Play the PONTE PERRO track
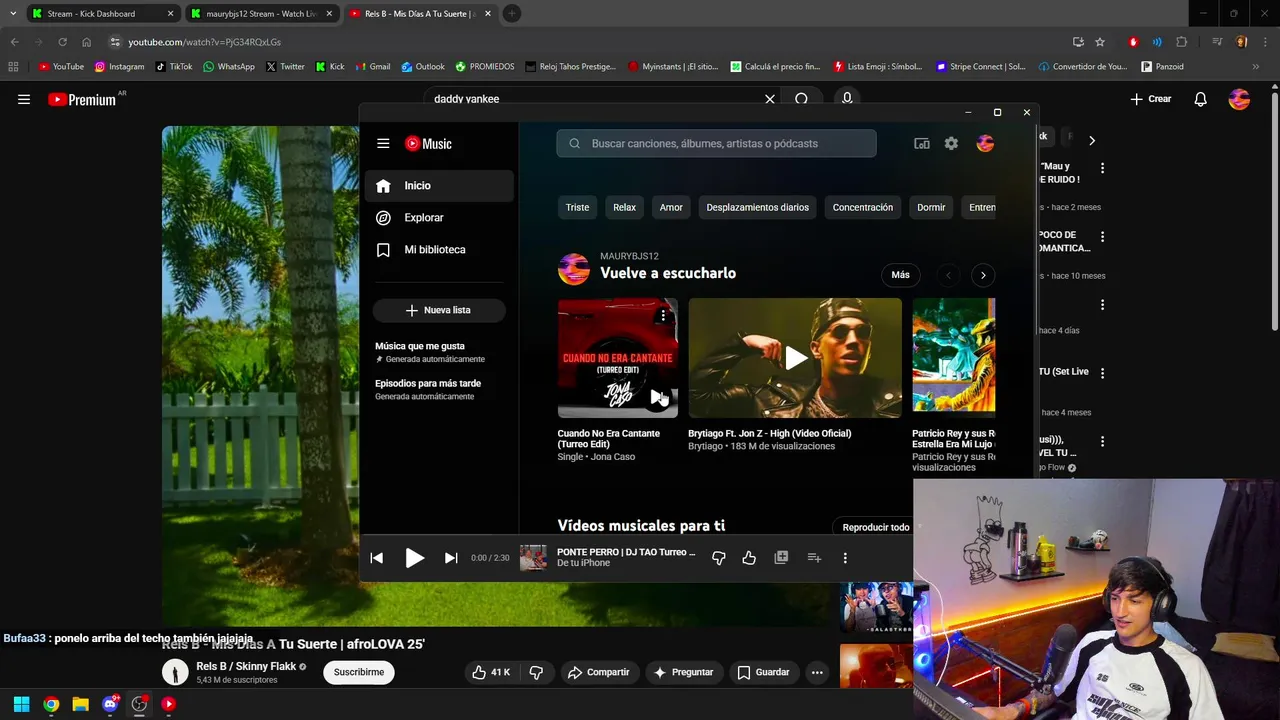Viewport: 1280px width, 720px height. click(414, 558)
